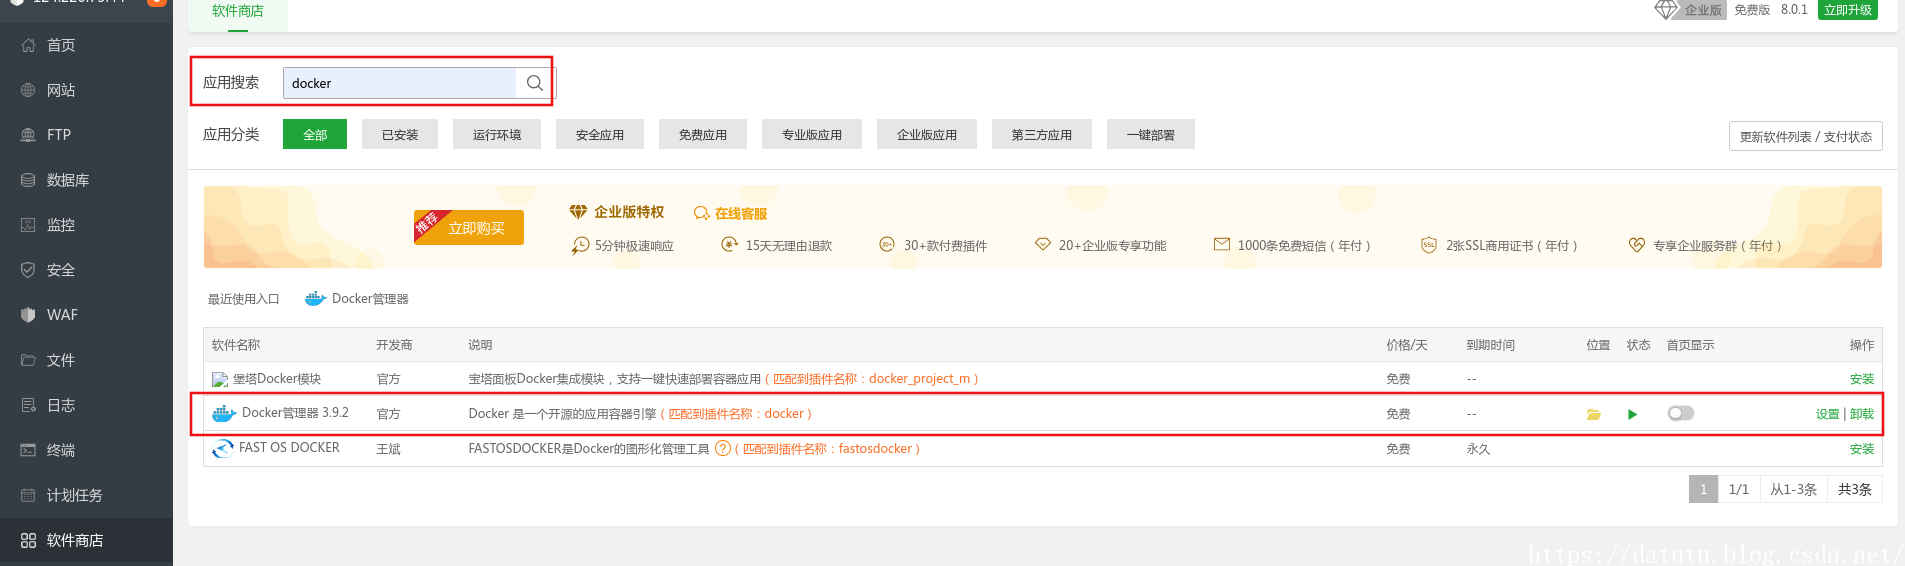Viewport: 1905px width, 566px height.
Task: Toggle homepage display switch for Docker管理器
Action: coord(1681,413)
